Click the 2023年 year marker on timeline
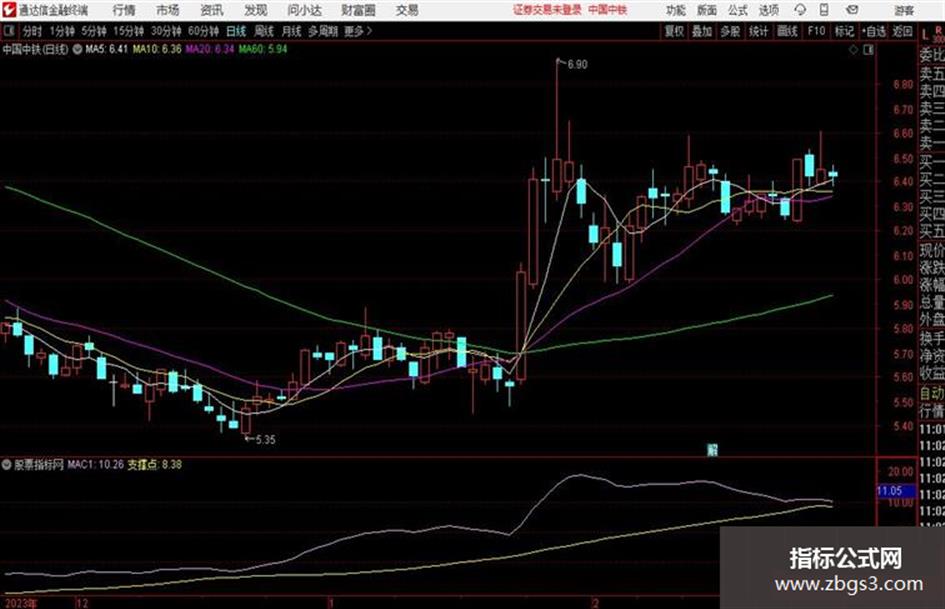 [21, 603]
